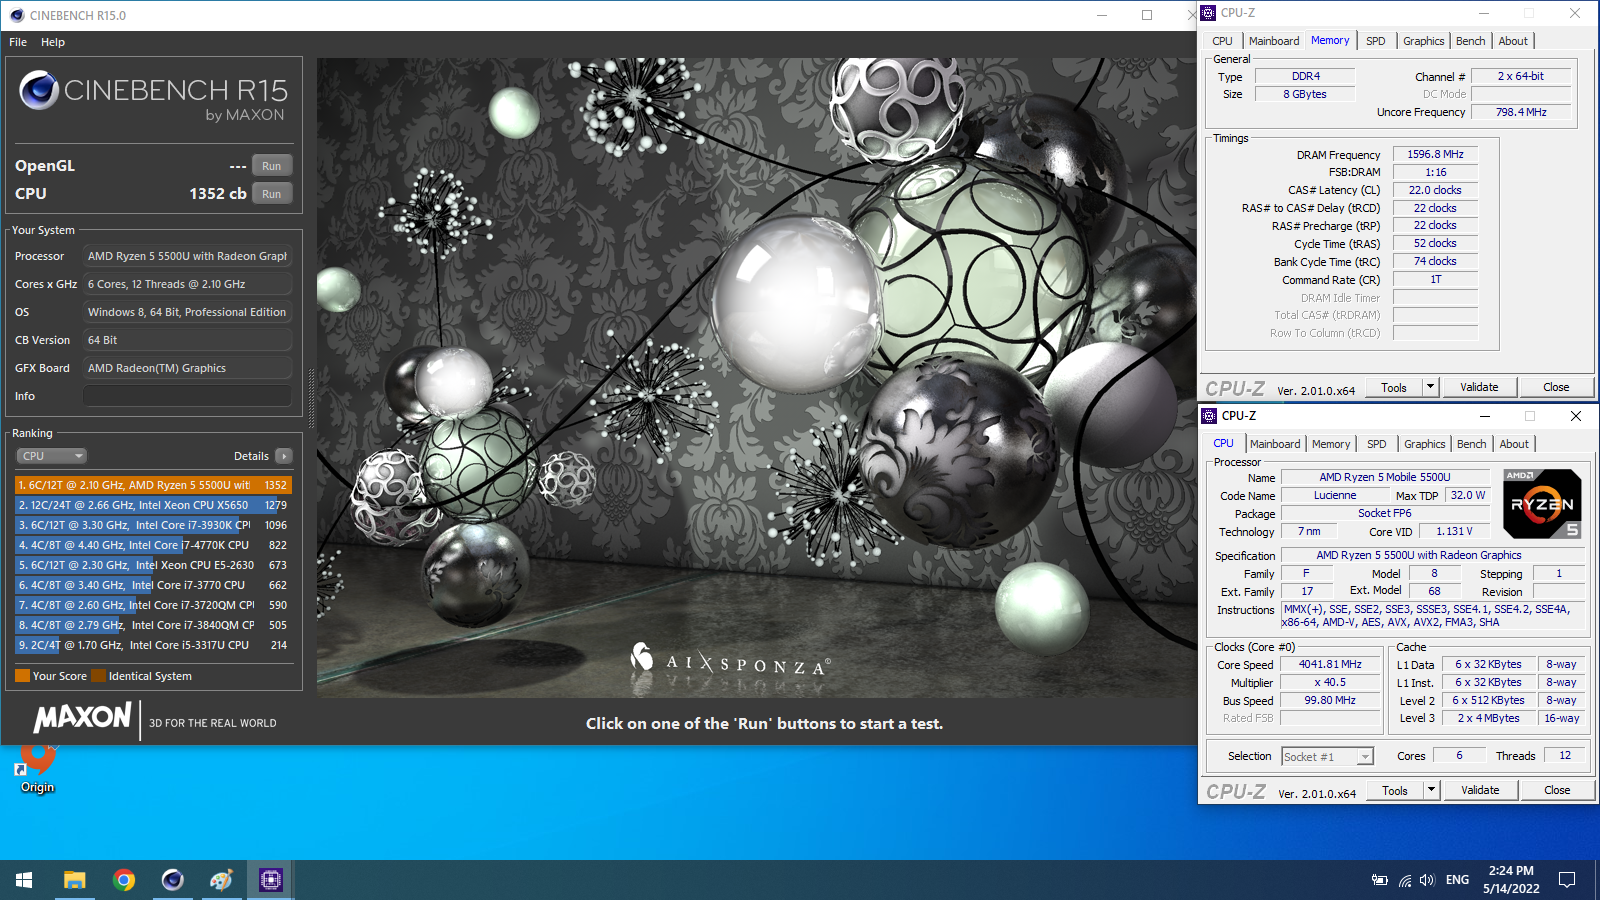This screenshot has width=1600, height=900.
Task: Switch to SPD tab in upper CPU-Z window
Action: (x=1376, y=41)
